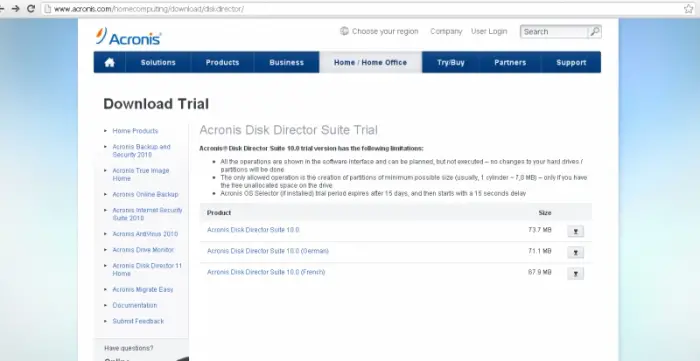This screenshot has height=361, width=700.
Task: Click the Acronis Disk Director Suite Trial heading
Action: point(288,130)
